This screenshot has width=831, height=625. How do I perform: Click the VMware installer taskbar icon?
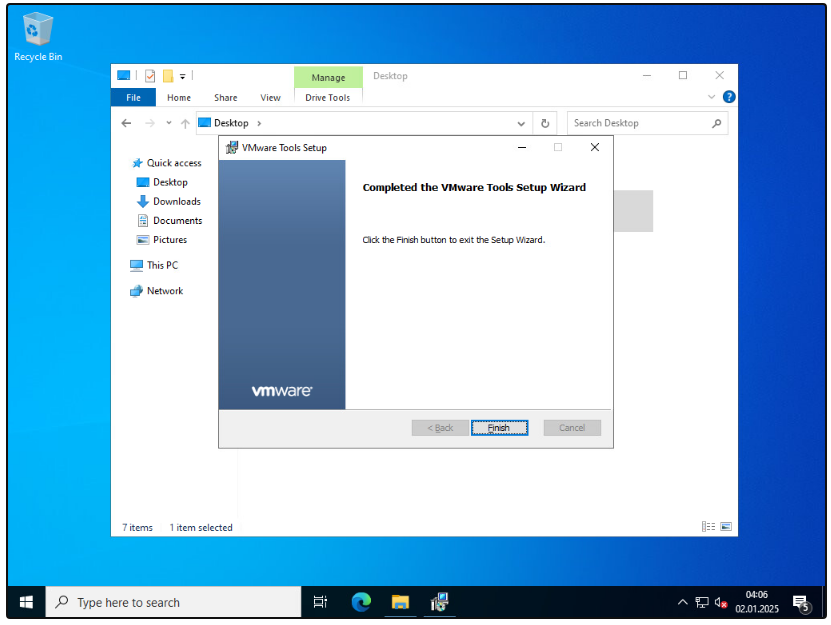pos(439,602)
